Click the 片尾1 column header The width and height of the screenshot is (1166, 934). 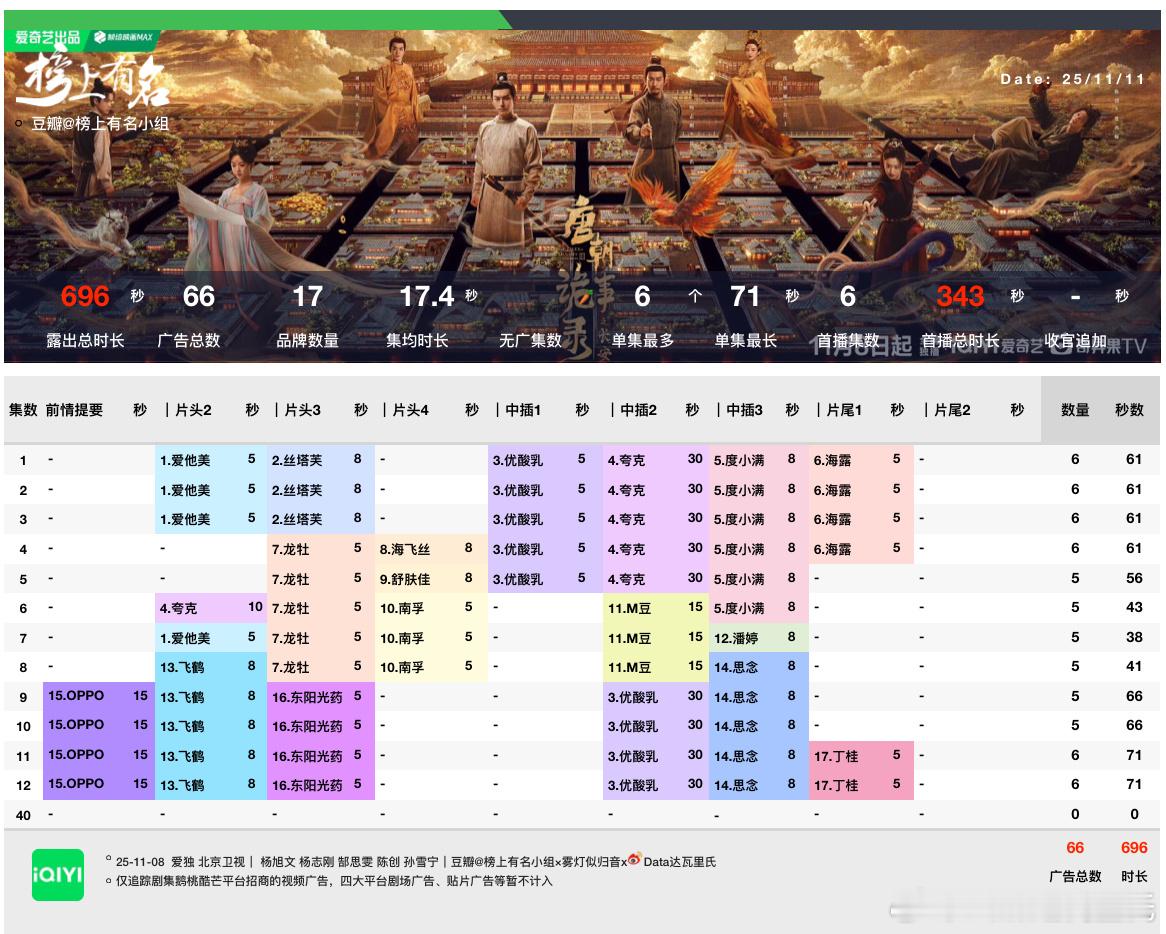tap(844, 410)
